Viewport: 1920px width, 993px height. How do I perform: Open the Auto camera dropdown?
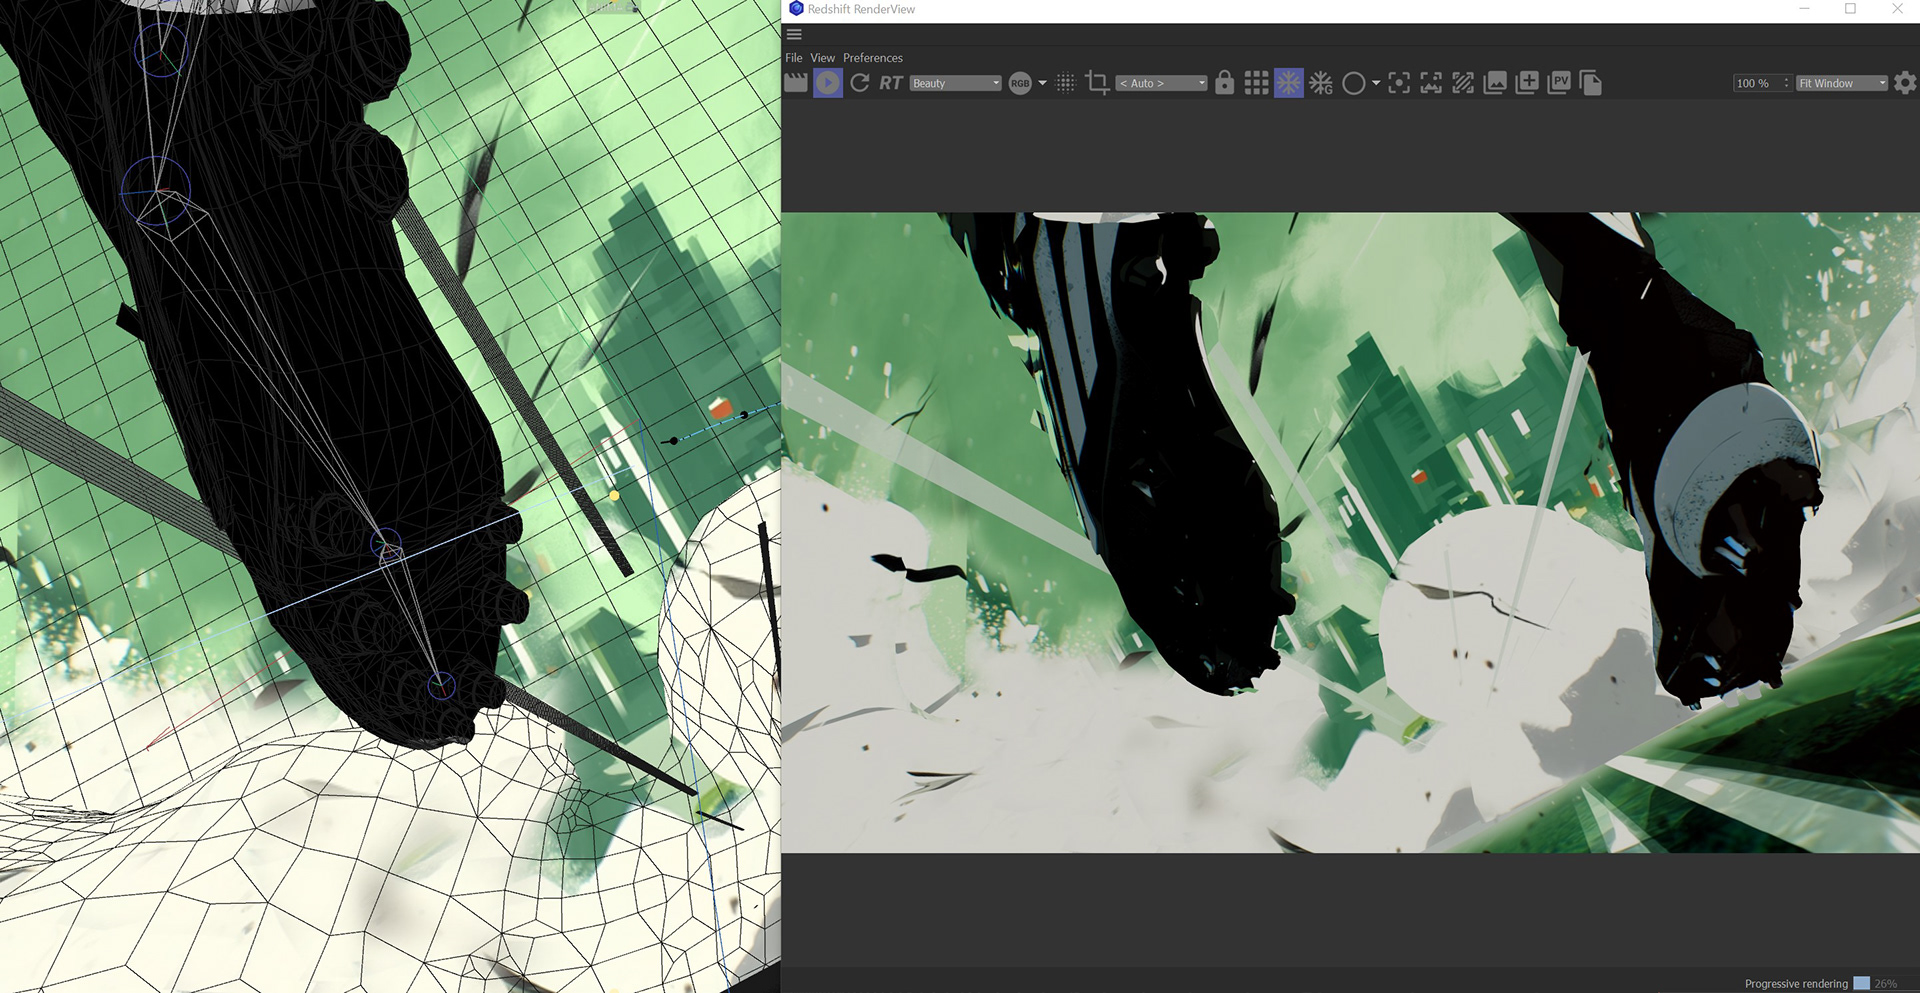pyautogui.click(x=1162, y=83)
